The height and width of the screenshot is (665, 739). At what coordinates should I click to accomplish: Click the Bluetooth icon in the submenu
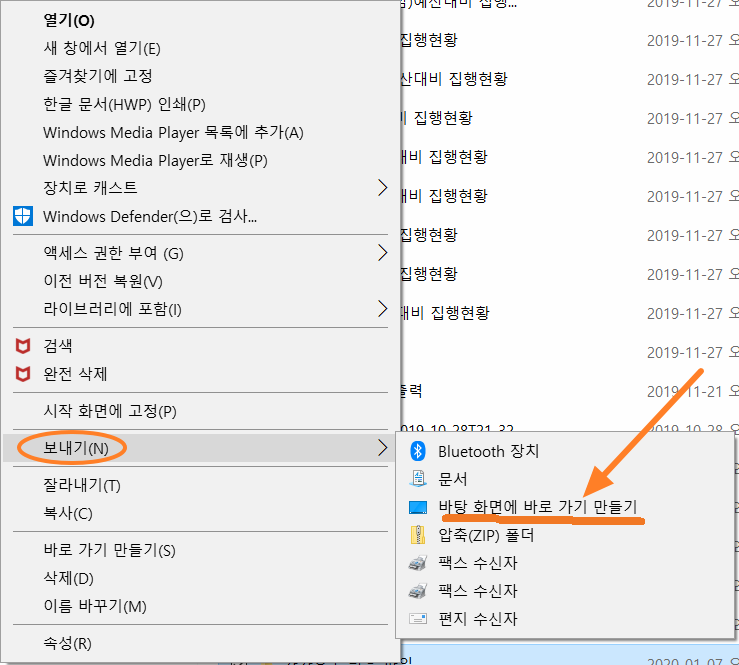click(418, 451)
